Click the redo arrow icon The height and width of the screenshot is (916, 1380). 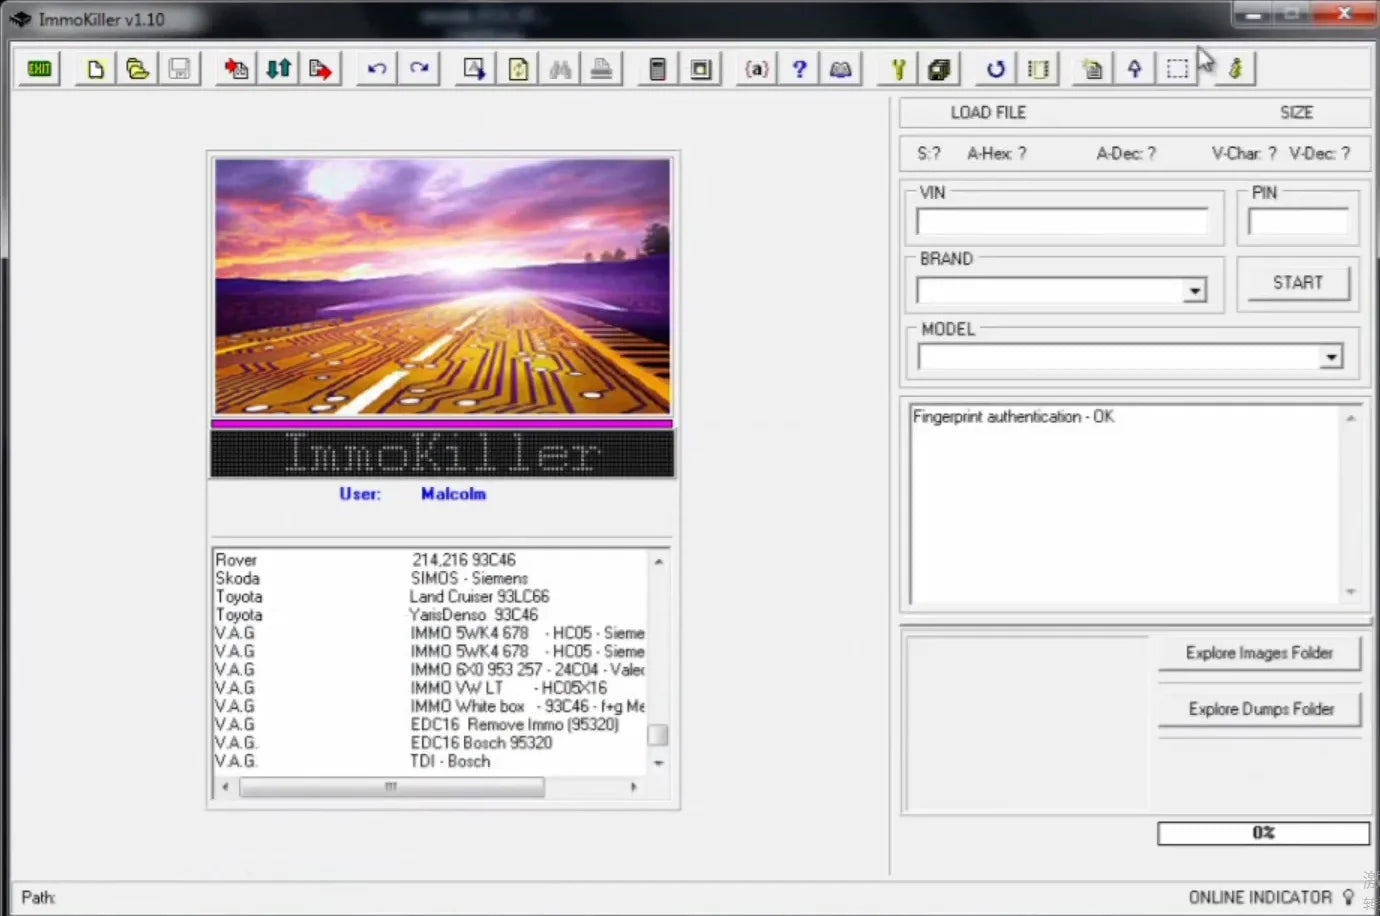point(419,68)
